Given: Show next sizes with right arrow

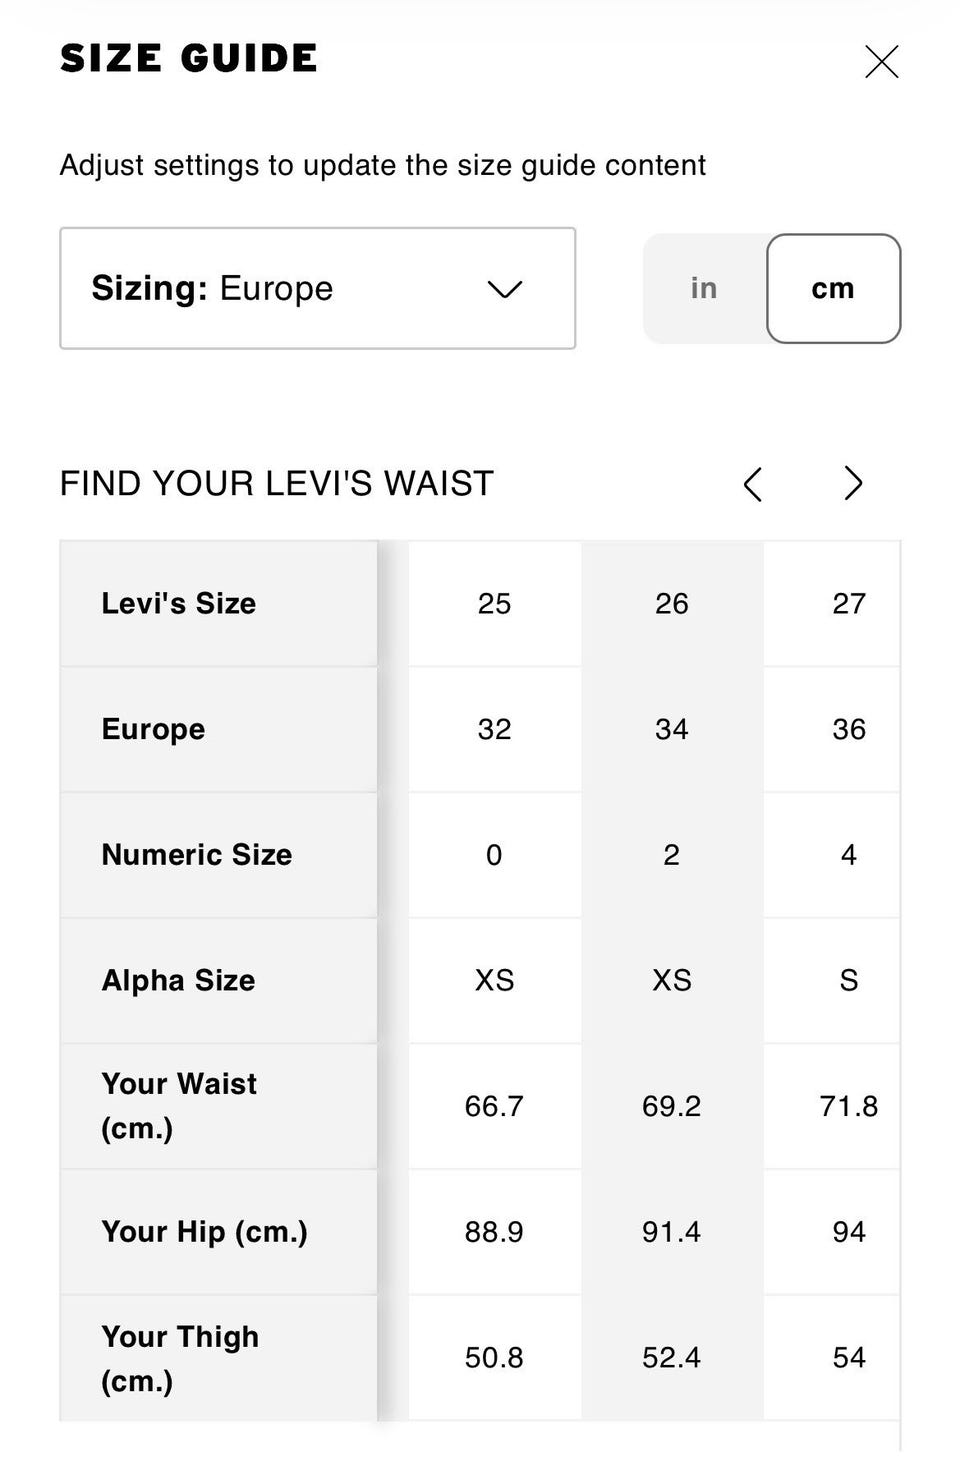Looking at the screenshot, I should tap(852, 484).
